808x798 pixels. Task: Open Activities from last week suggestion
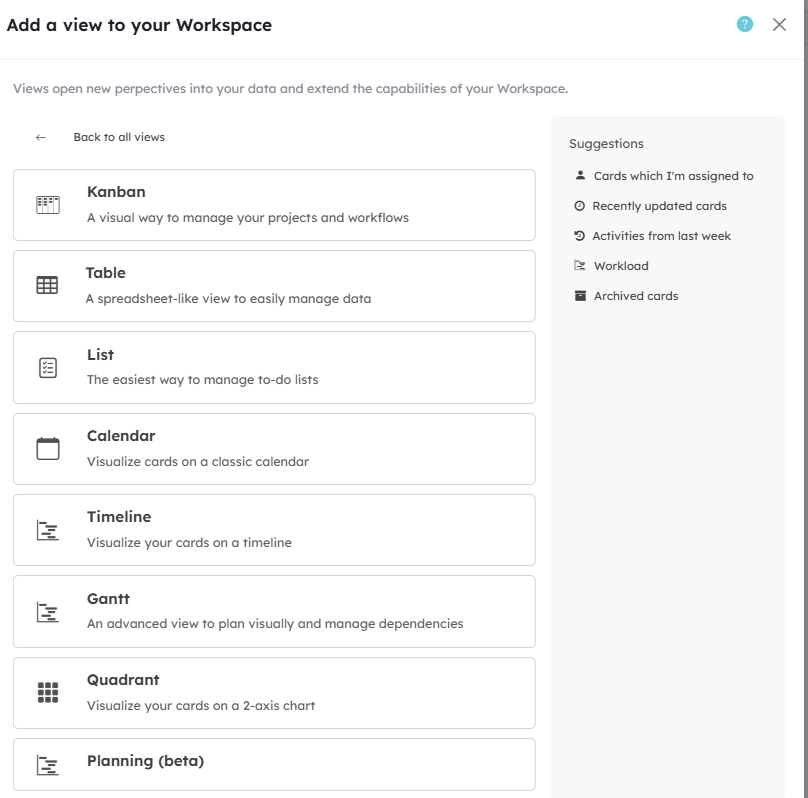coord(661,236)
